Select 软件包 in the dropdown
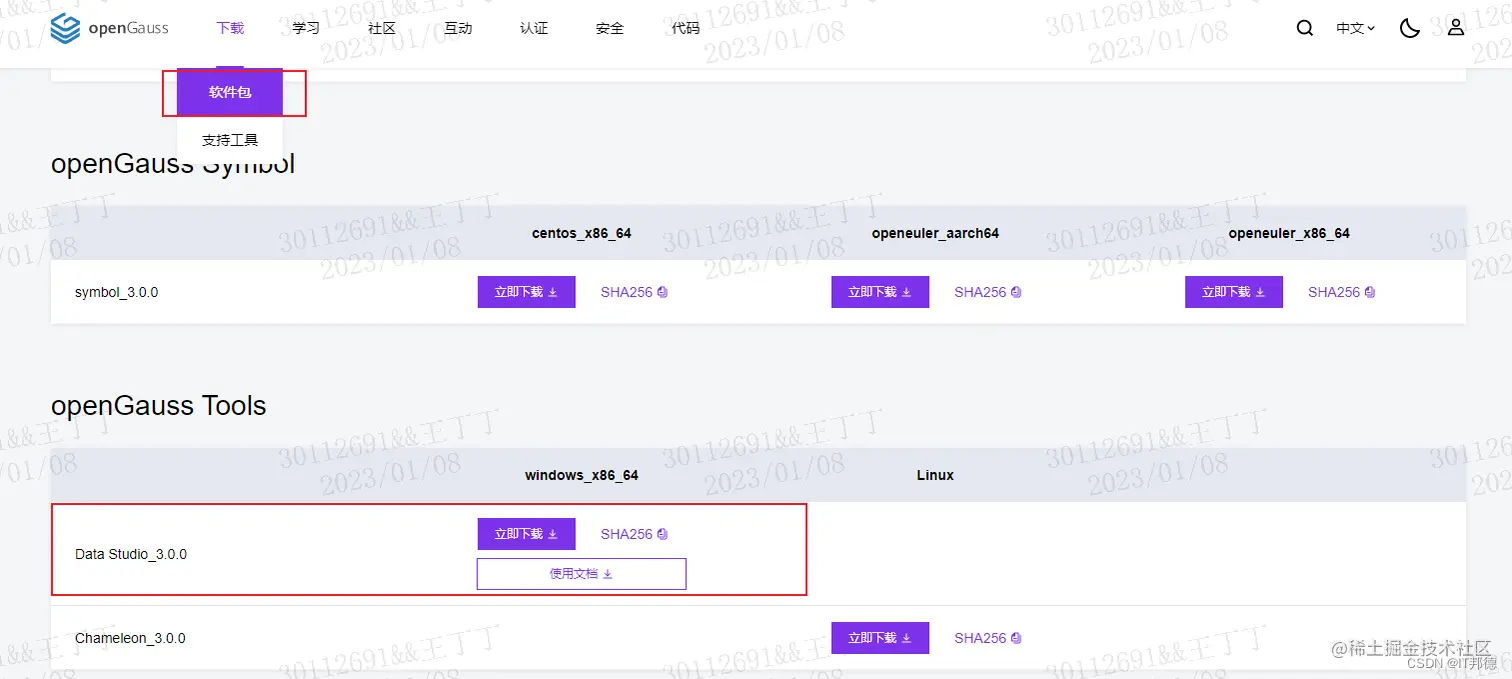Viewport: 1512px width, 679px height. click(230, 92)
